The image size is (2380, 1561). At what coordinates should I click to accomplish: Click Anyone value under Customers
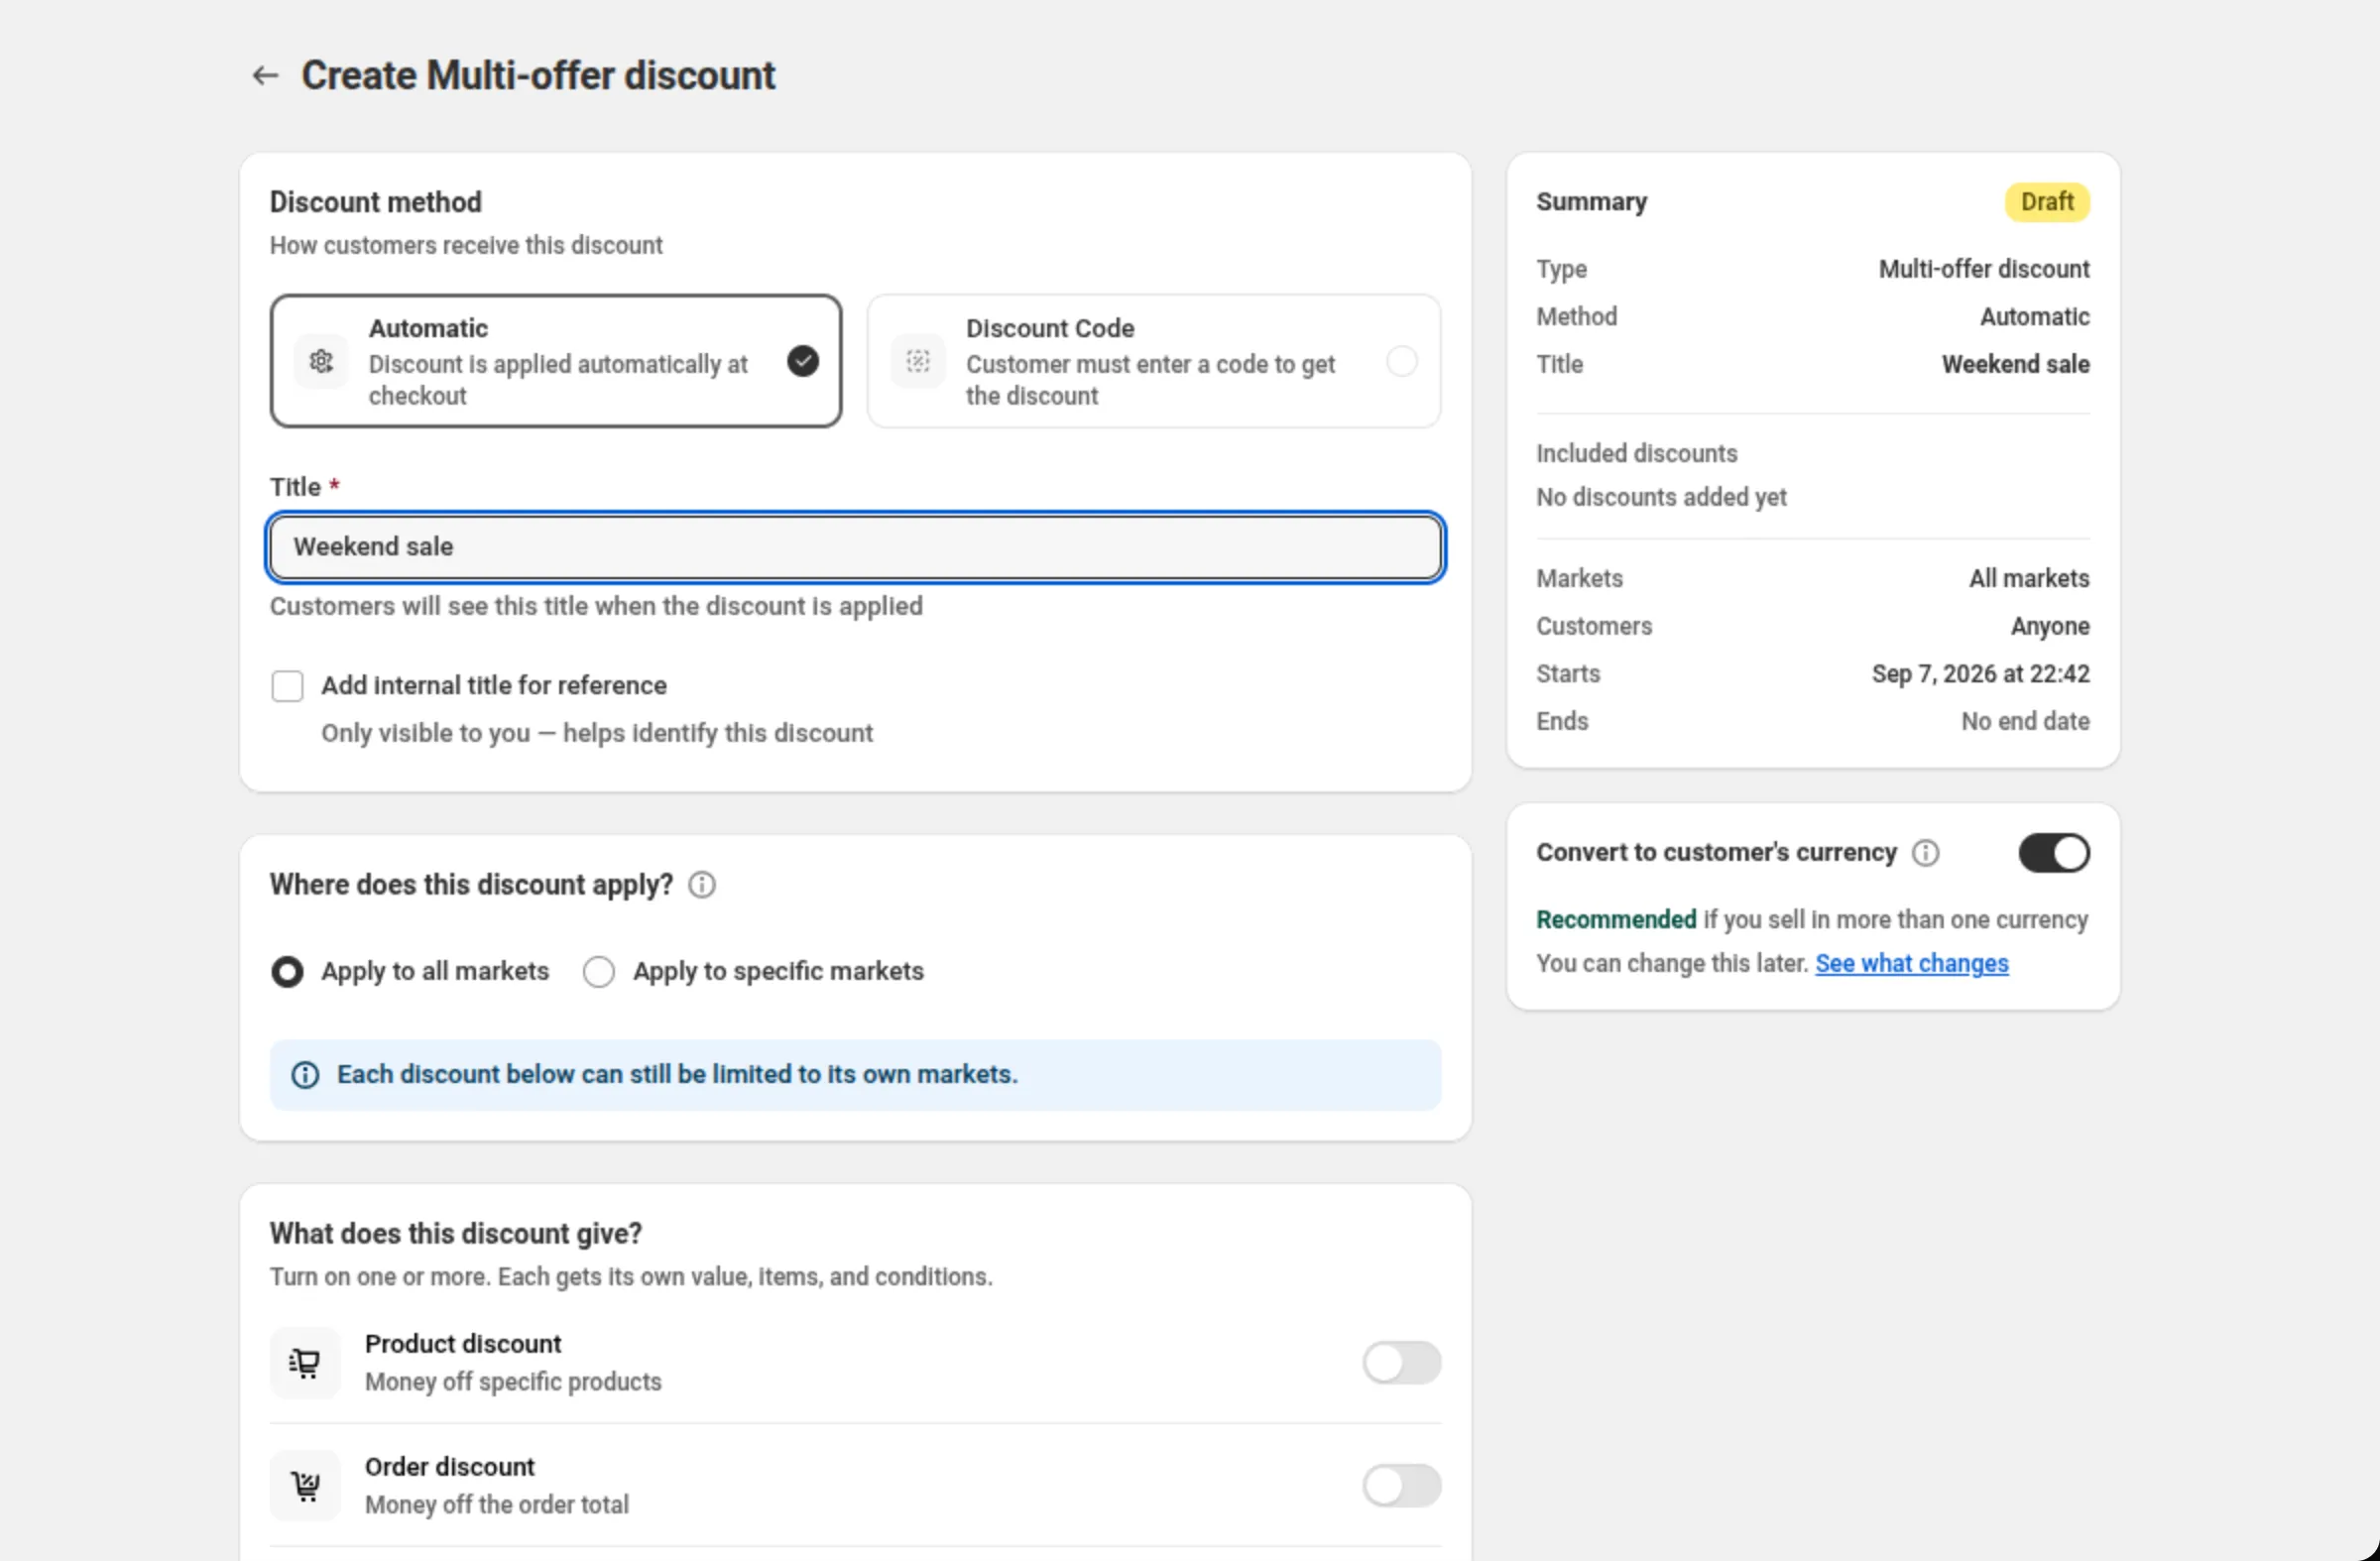click(x=2050, y=626)
